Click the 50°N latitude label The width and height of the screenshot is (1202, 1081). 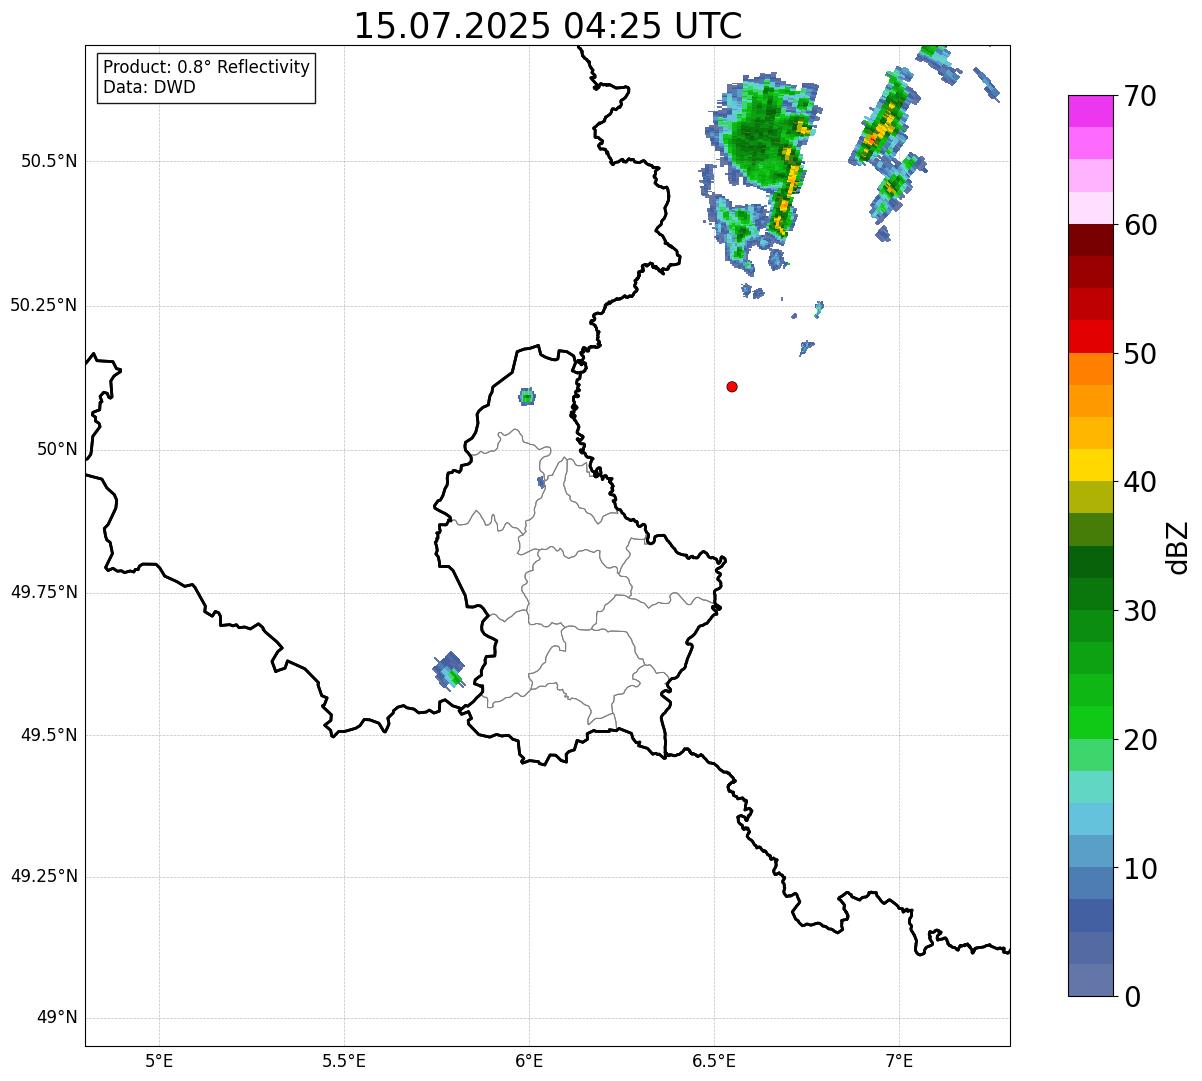tap(57, 449)
